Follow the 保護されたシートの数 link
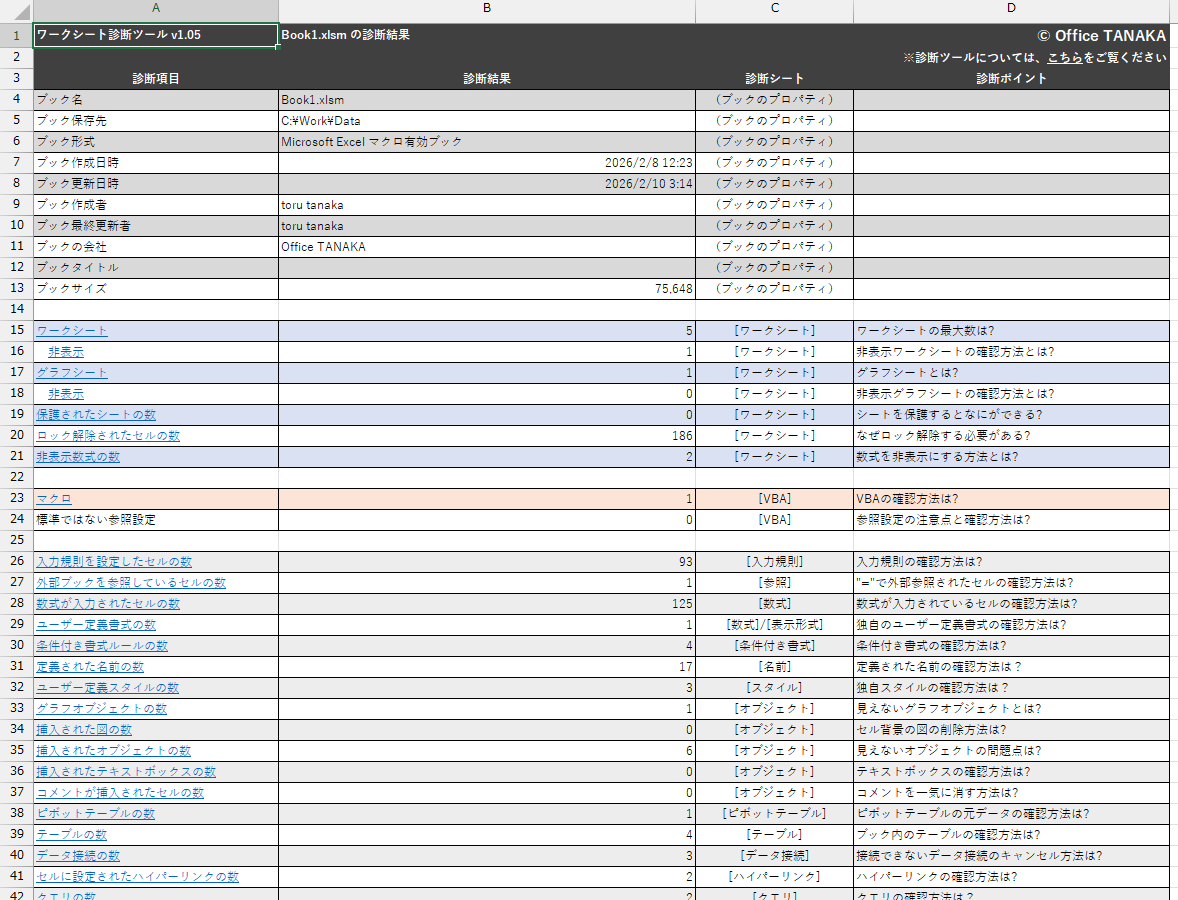 click(95, 414)
